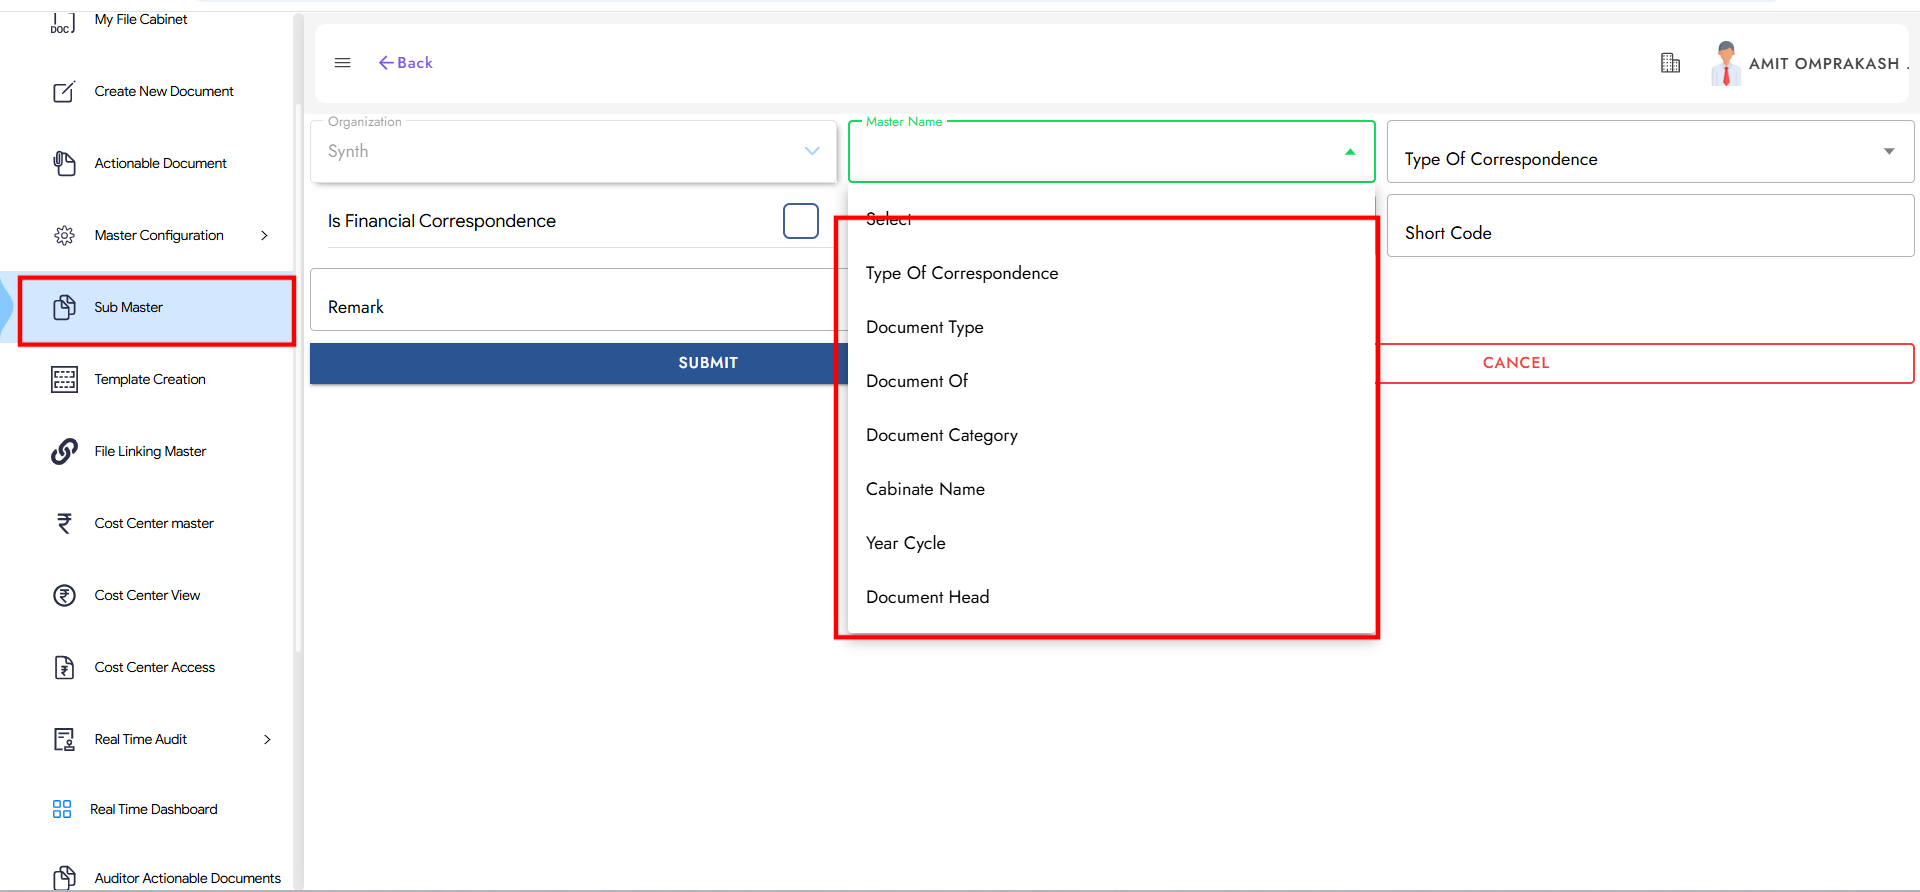Screen dimensions: 1920x892
Task: Click the Create New Document pencil icon
Action: tap(64, 92)
